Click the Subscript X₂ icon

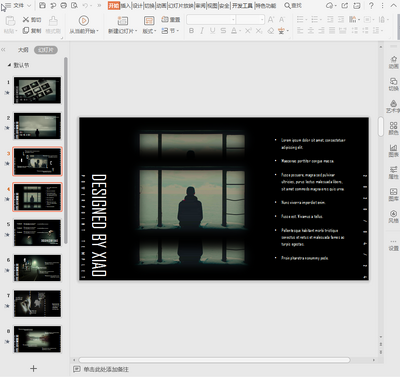tap(259, 31)
